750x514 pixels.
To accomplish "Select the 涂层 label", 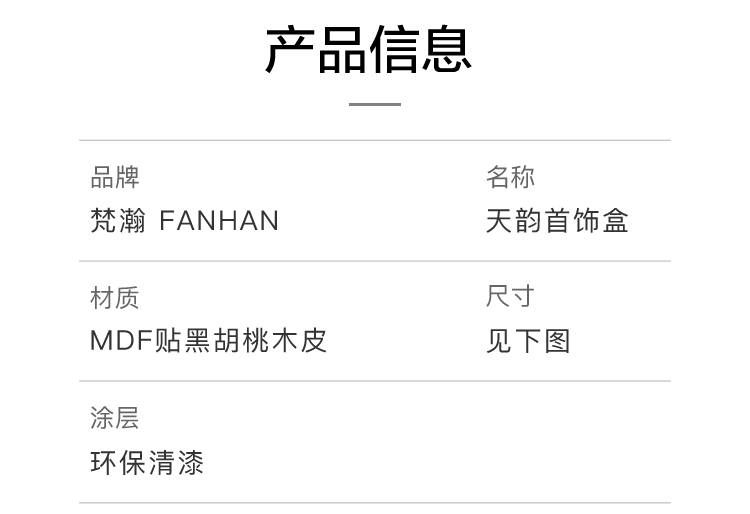I will [115, 417].
